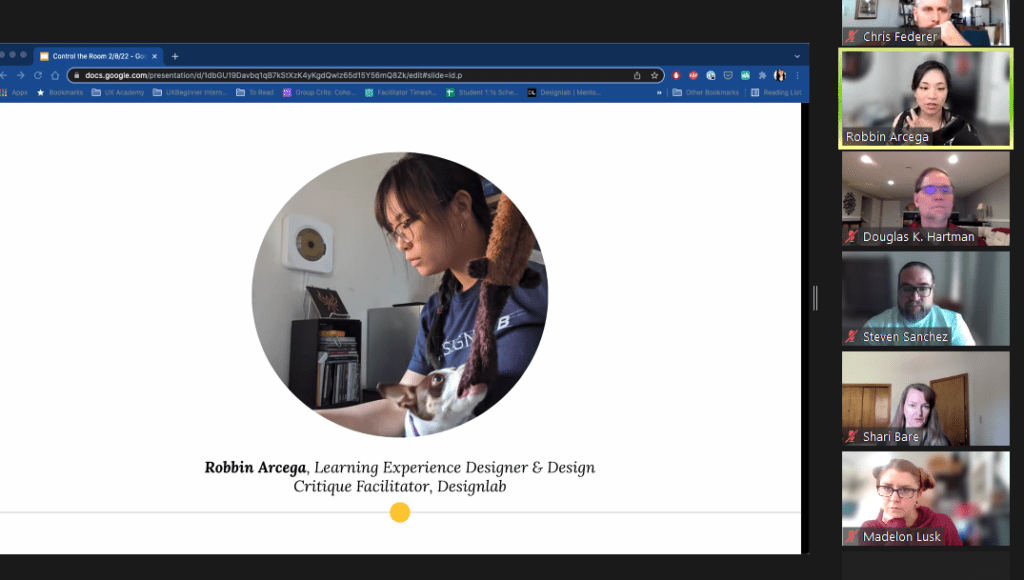Click the browser home icon

(54, 75)
